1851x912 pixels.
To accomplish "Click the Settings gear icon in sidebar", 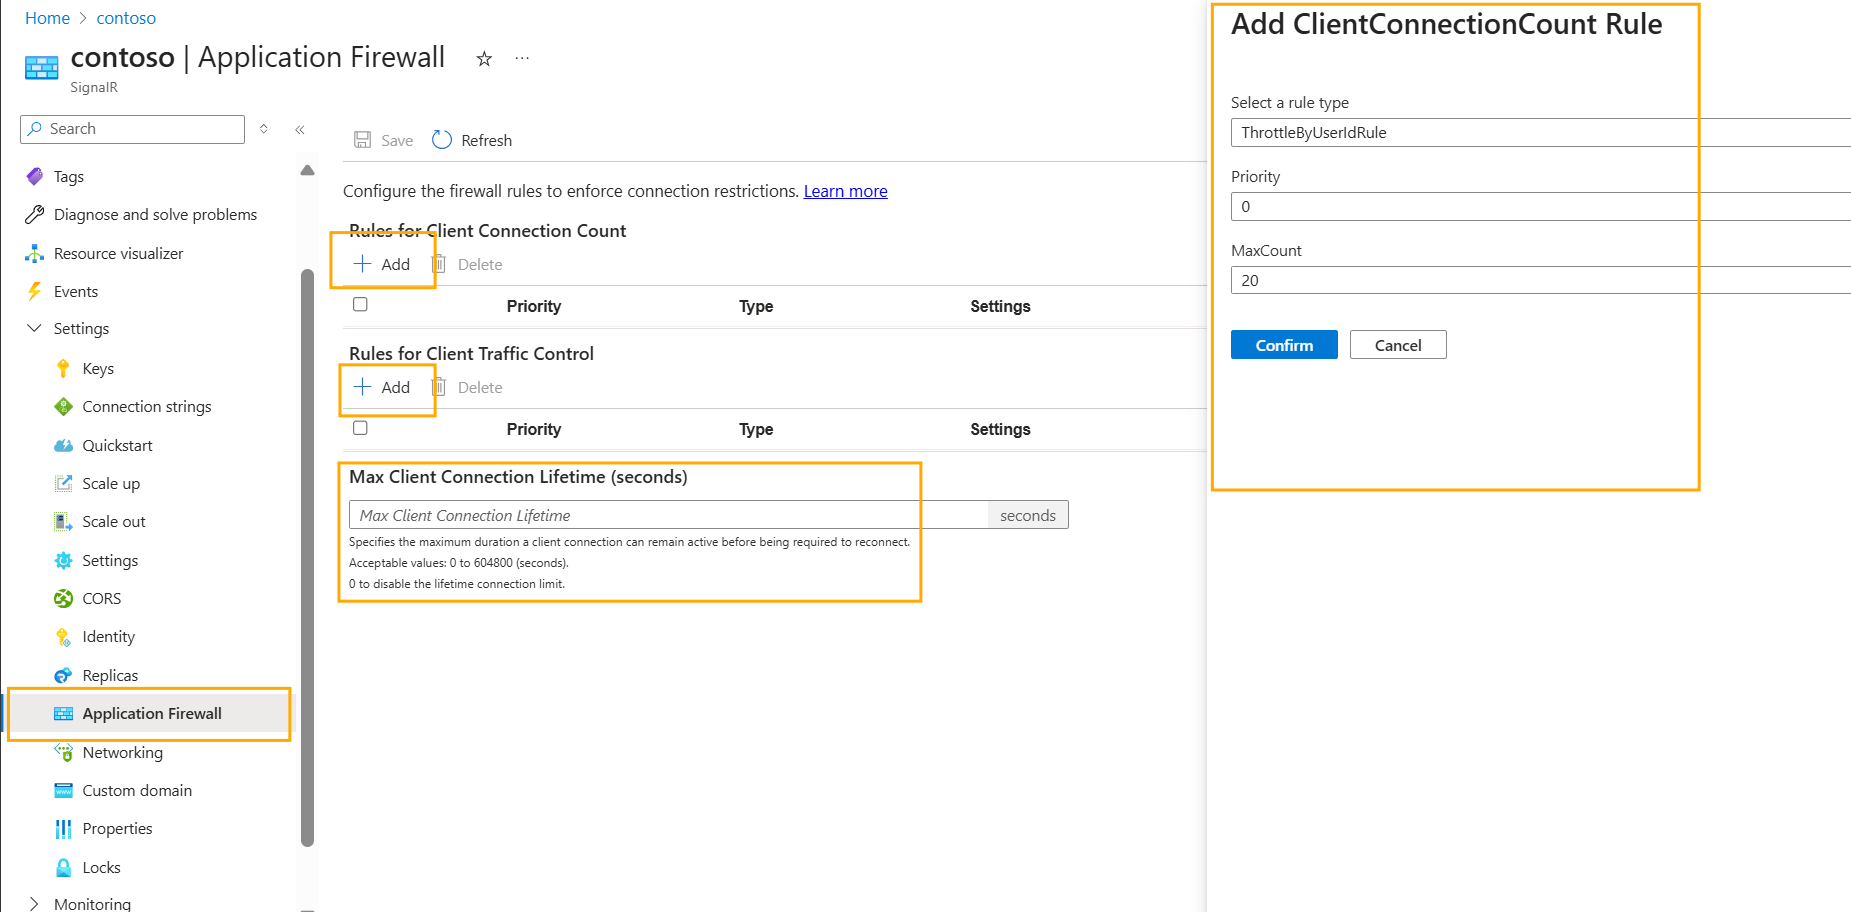I will [x=63, y=560].
